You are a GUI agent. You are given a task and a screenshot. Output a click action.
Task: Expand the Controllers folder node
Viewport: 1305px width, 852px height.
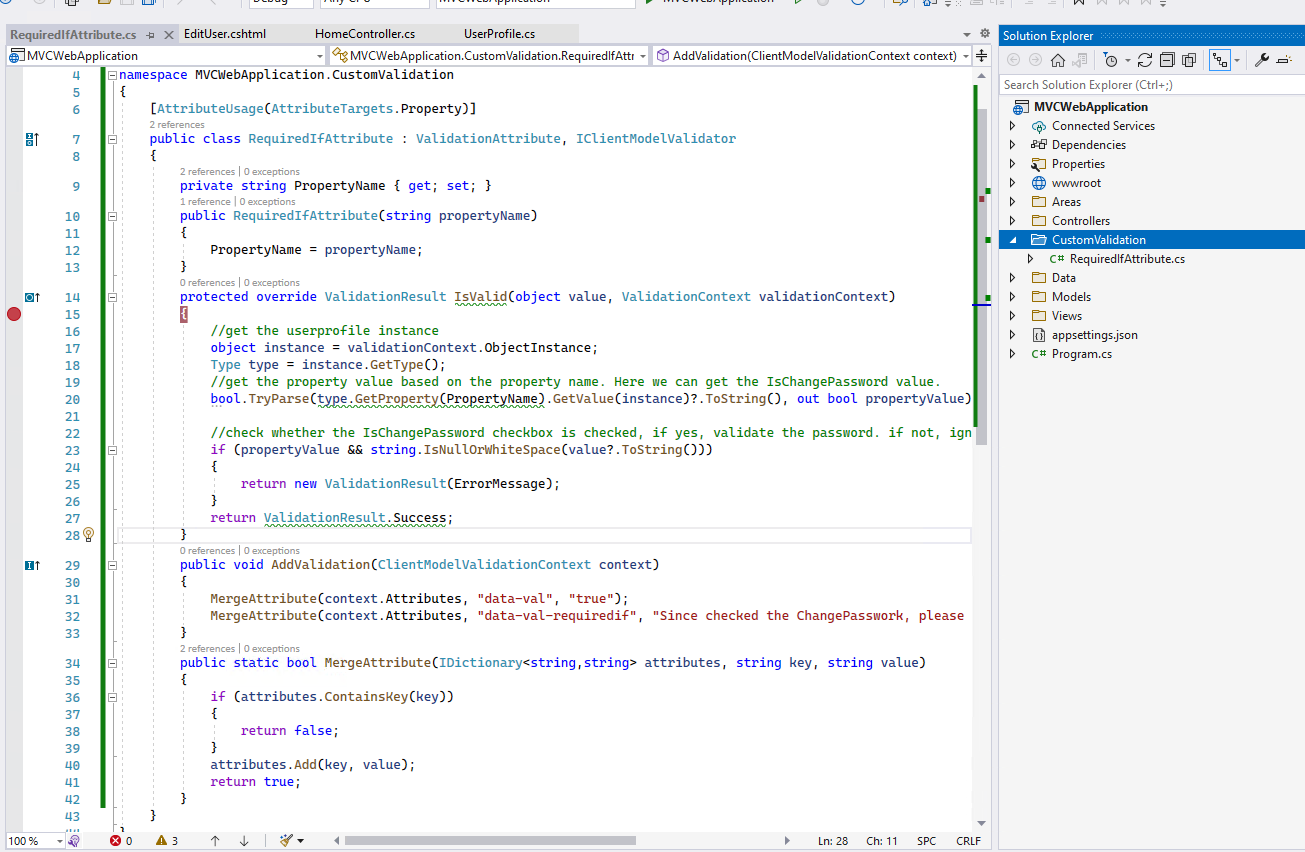(x=1012, y=221)
